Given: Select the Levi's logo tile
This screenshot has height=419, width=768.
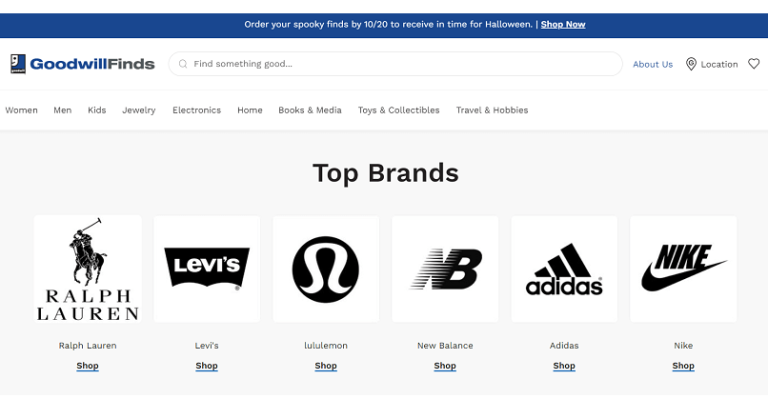Looking at the screenshot, I should point(207,269).
